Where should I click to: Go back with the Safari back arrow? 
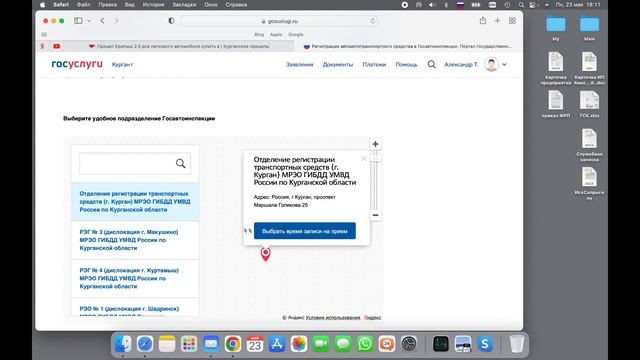[x=102, y=21]
